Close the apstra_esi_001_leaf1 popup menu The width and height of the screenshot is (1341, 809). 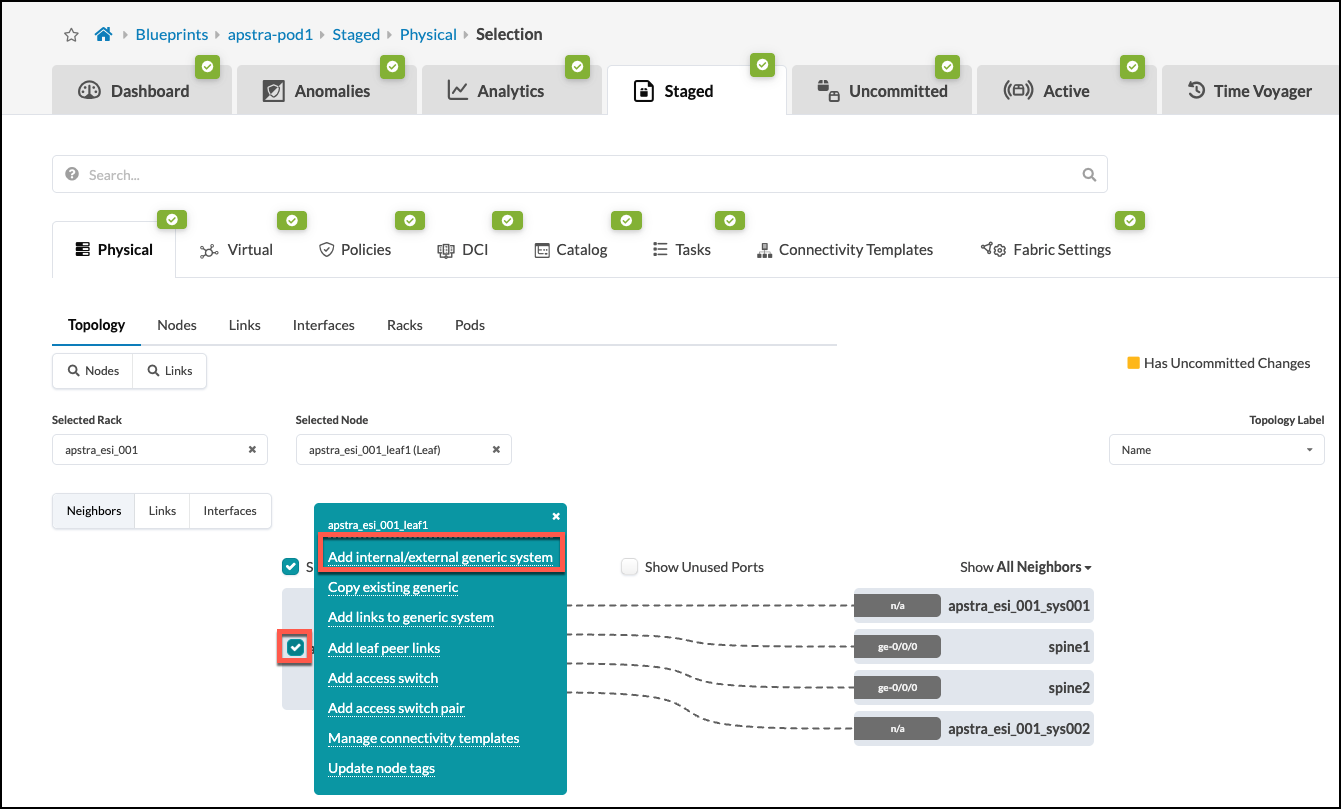(x=556, y=516)
